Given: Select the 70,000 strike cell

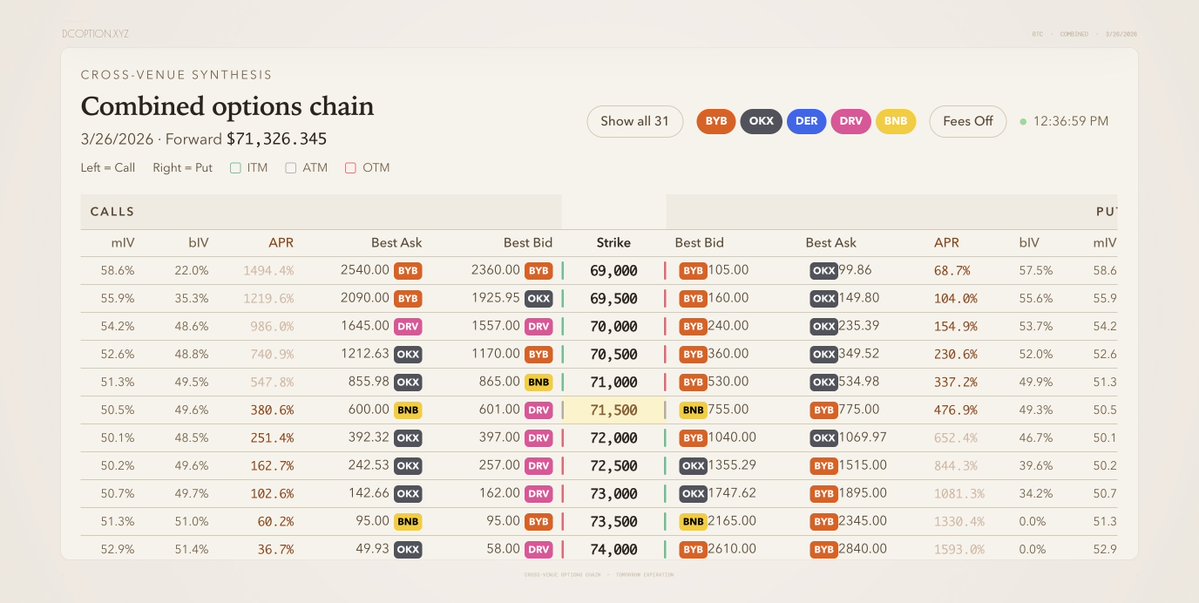Looking at the screenshot, I should pos(613,326).
